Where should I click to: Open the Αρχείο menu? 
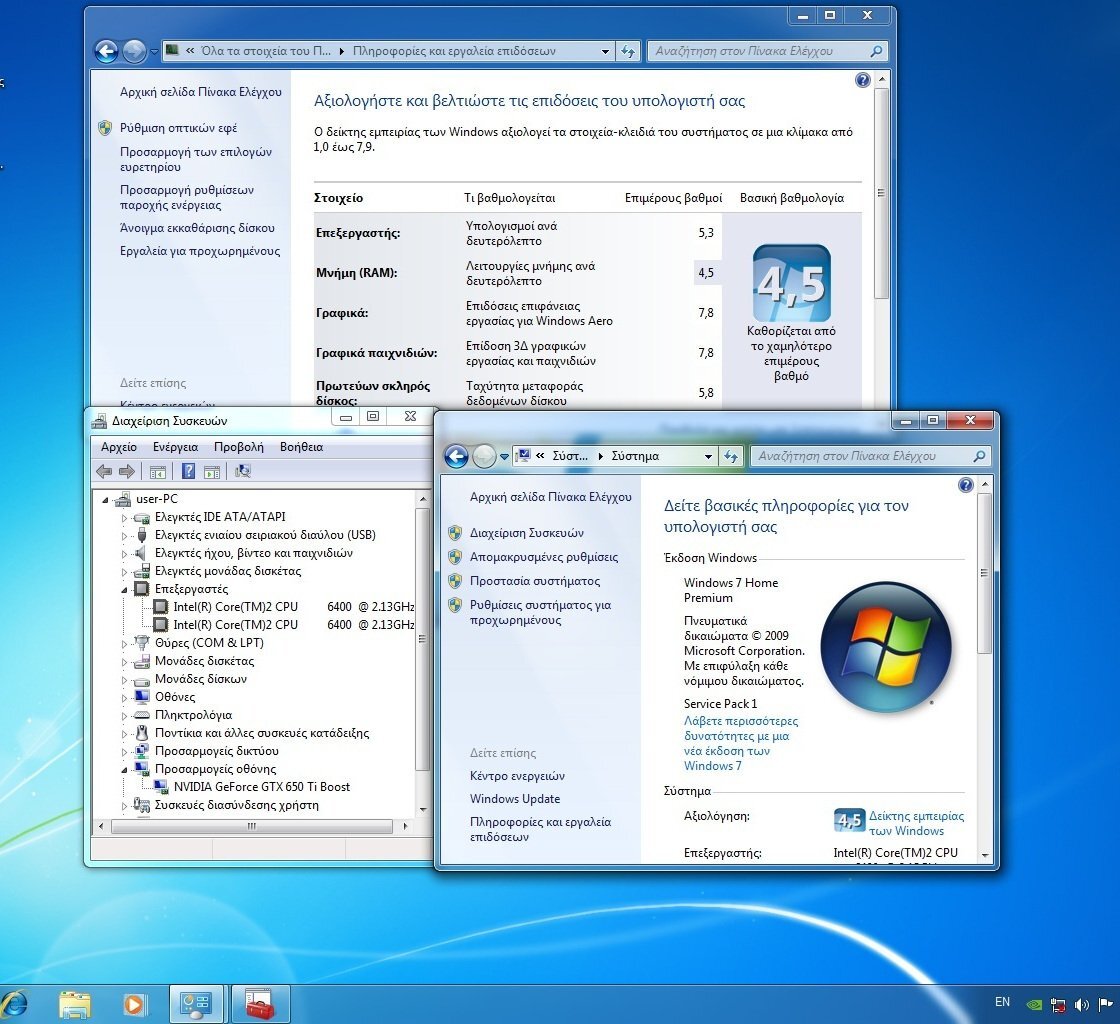pyautogui.click(x=119, y=447)
